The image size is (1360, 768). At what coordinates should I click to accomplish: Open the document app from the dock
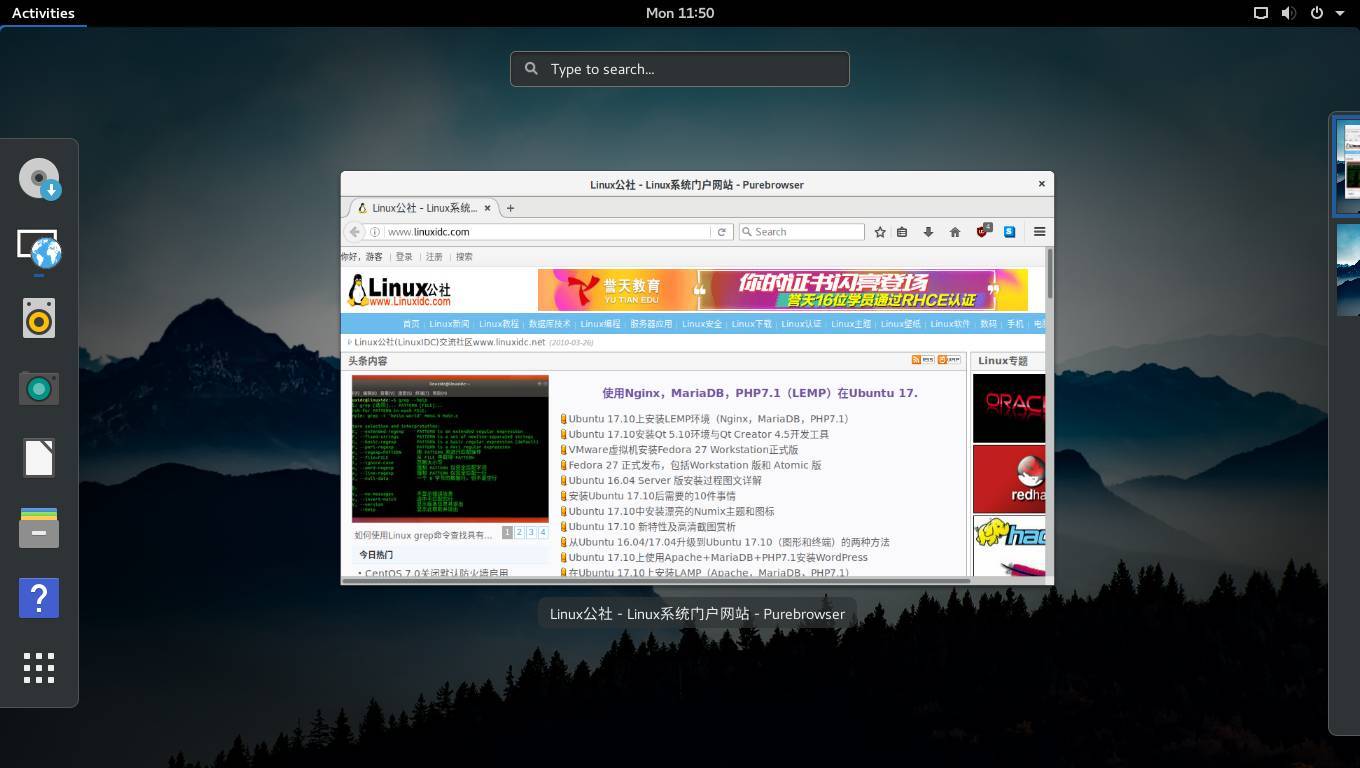point(39,458)
